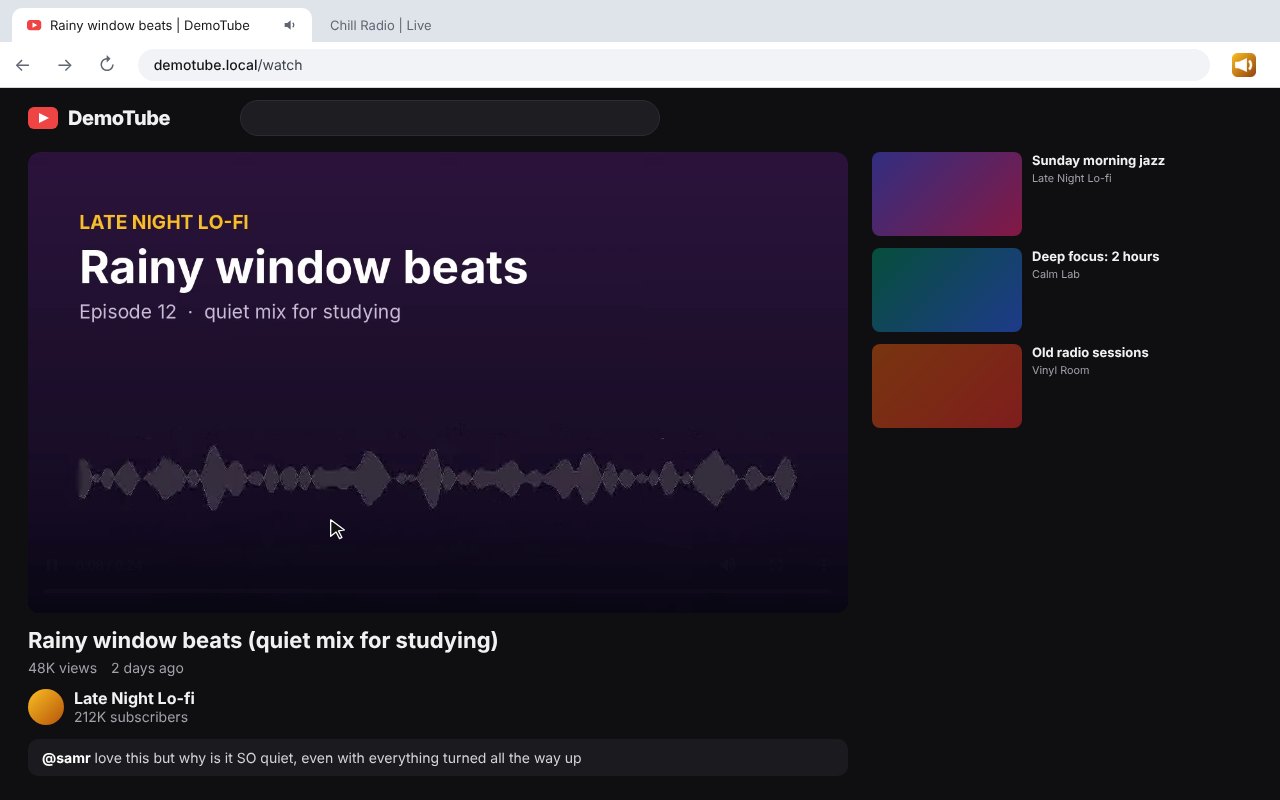Click the large 'Rainy window beats' title in the video
The width and height of the screenshot is (1280, 800).
(x=303, y=267)
